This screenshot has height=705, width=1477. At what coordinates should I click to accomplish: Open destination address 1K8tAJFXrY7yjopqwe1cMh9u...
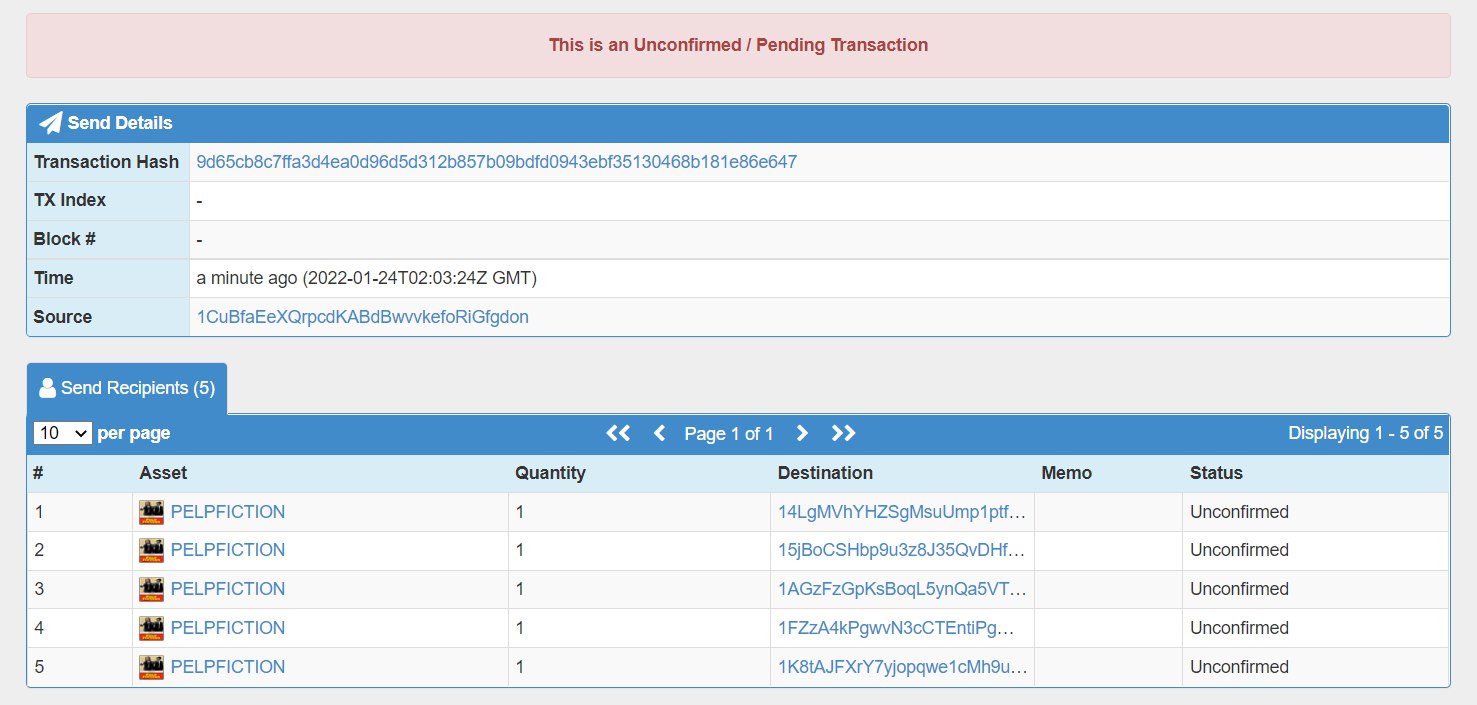point(902,667)
